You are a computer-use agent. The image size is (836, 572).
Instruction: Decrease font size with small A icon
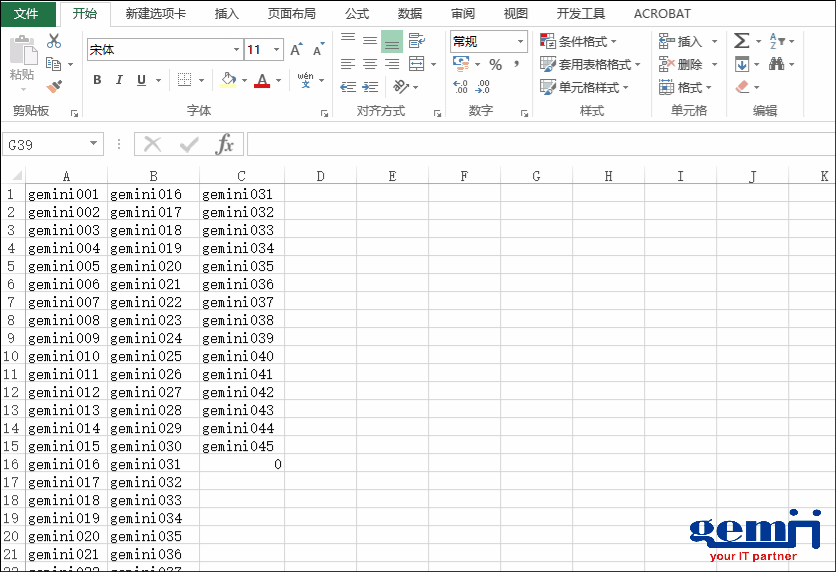318,50
